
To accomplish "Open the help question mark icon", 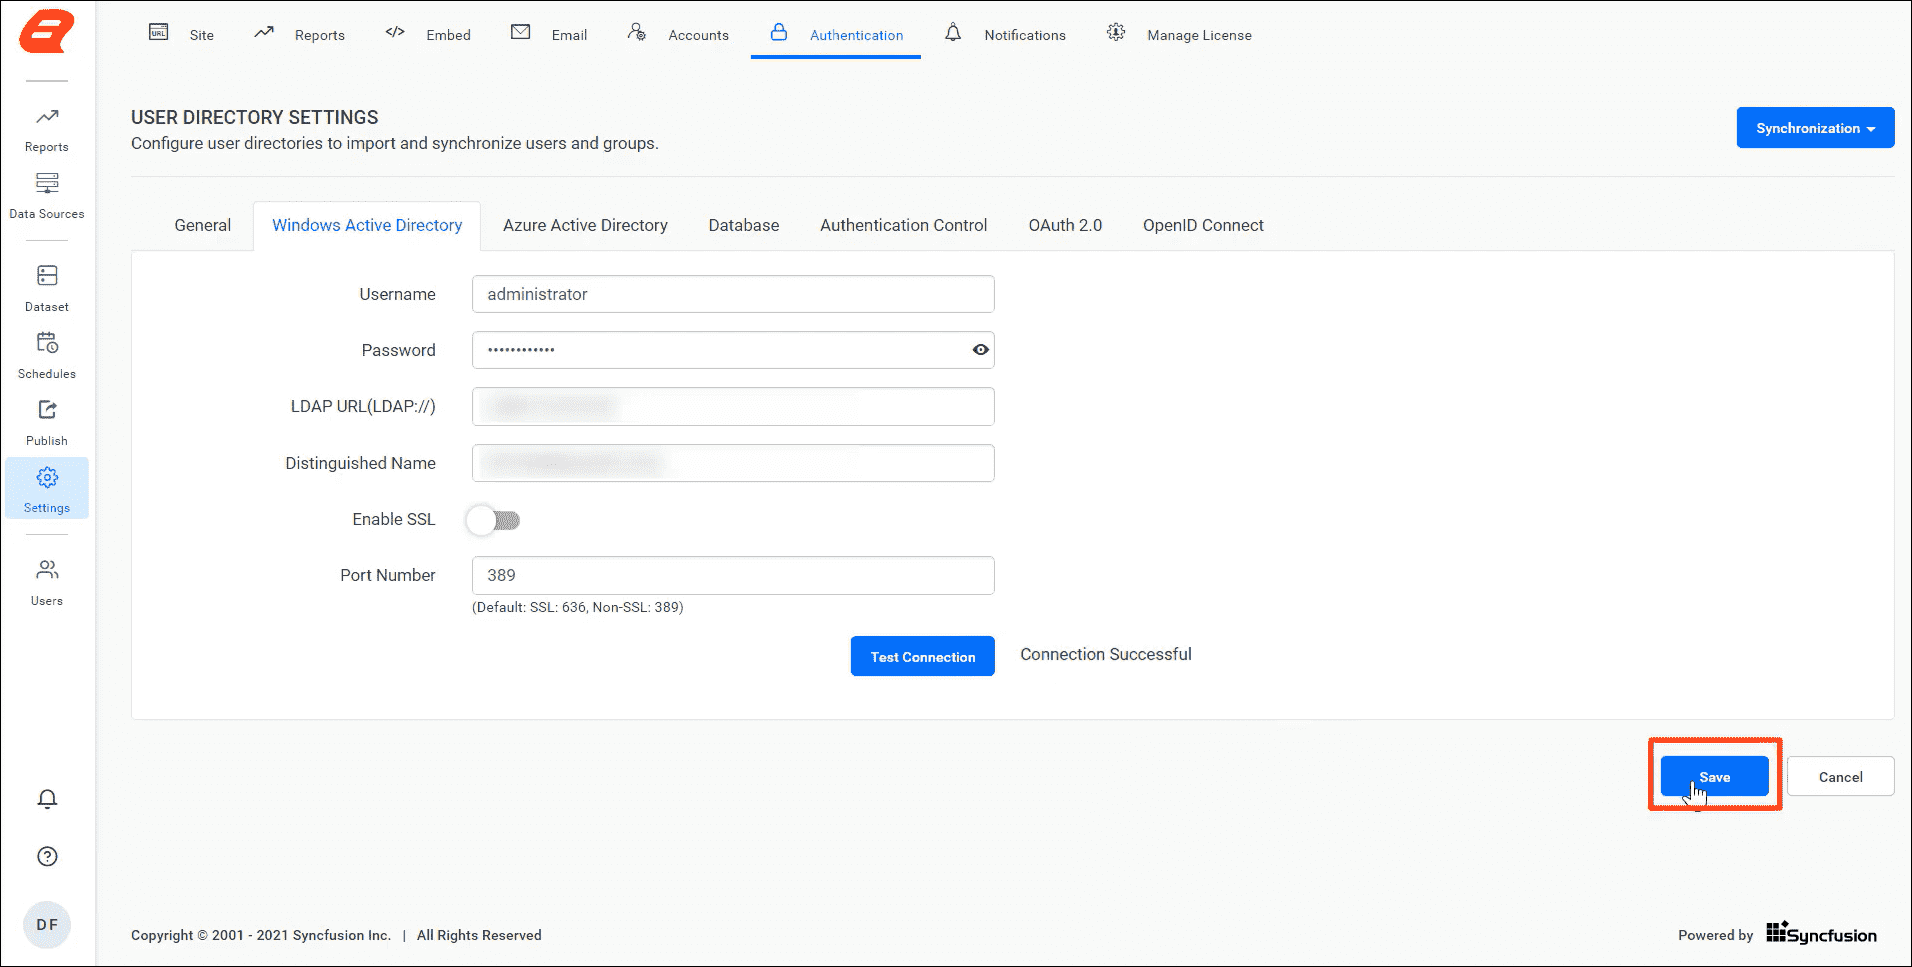I will (47, 856).
